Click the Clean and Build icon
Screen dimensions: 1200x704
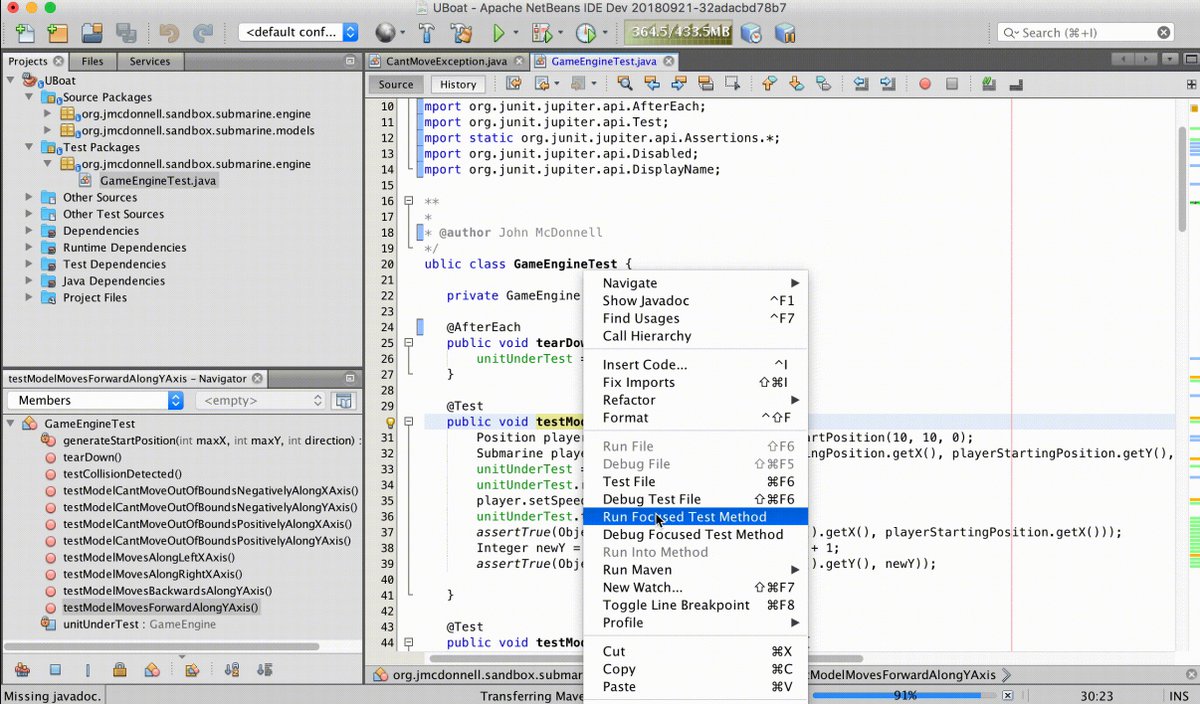pyautogui.click(x=461, y=32)
